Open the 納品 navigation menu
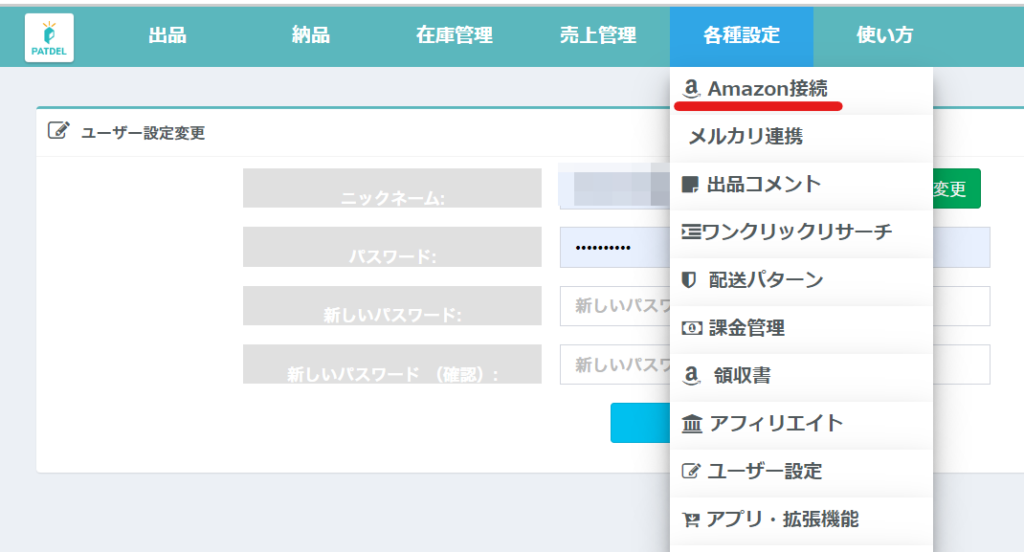The image size is (1024, 552). tap(311, 36)
